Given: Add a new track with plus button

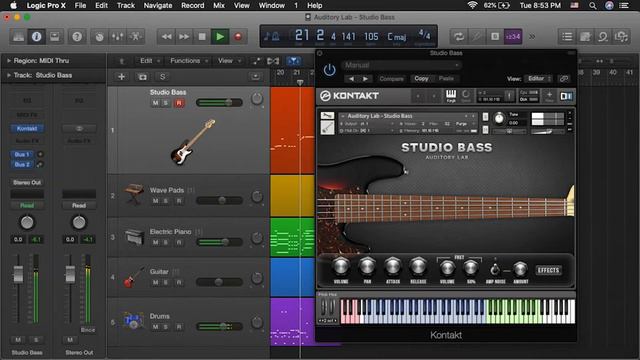Looking at the screenshot, I should (121, 77).
